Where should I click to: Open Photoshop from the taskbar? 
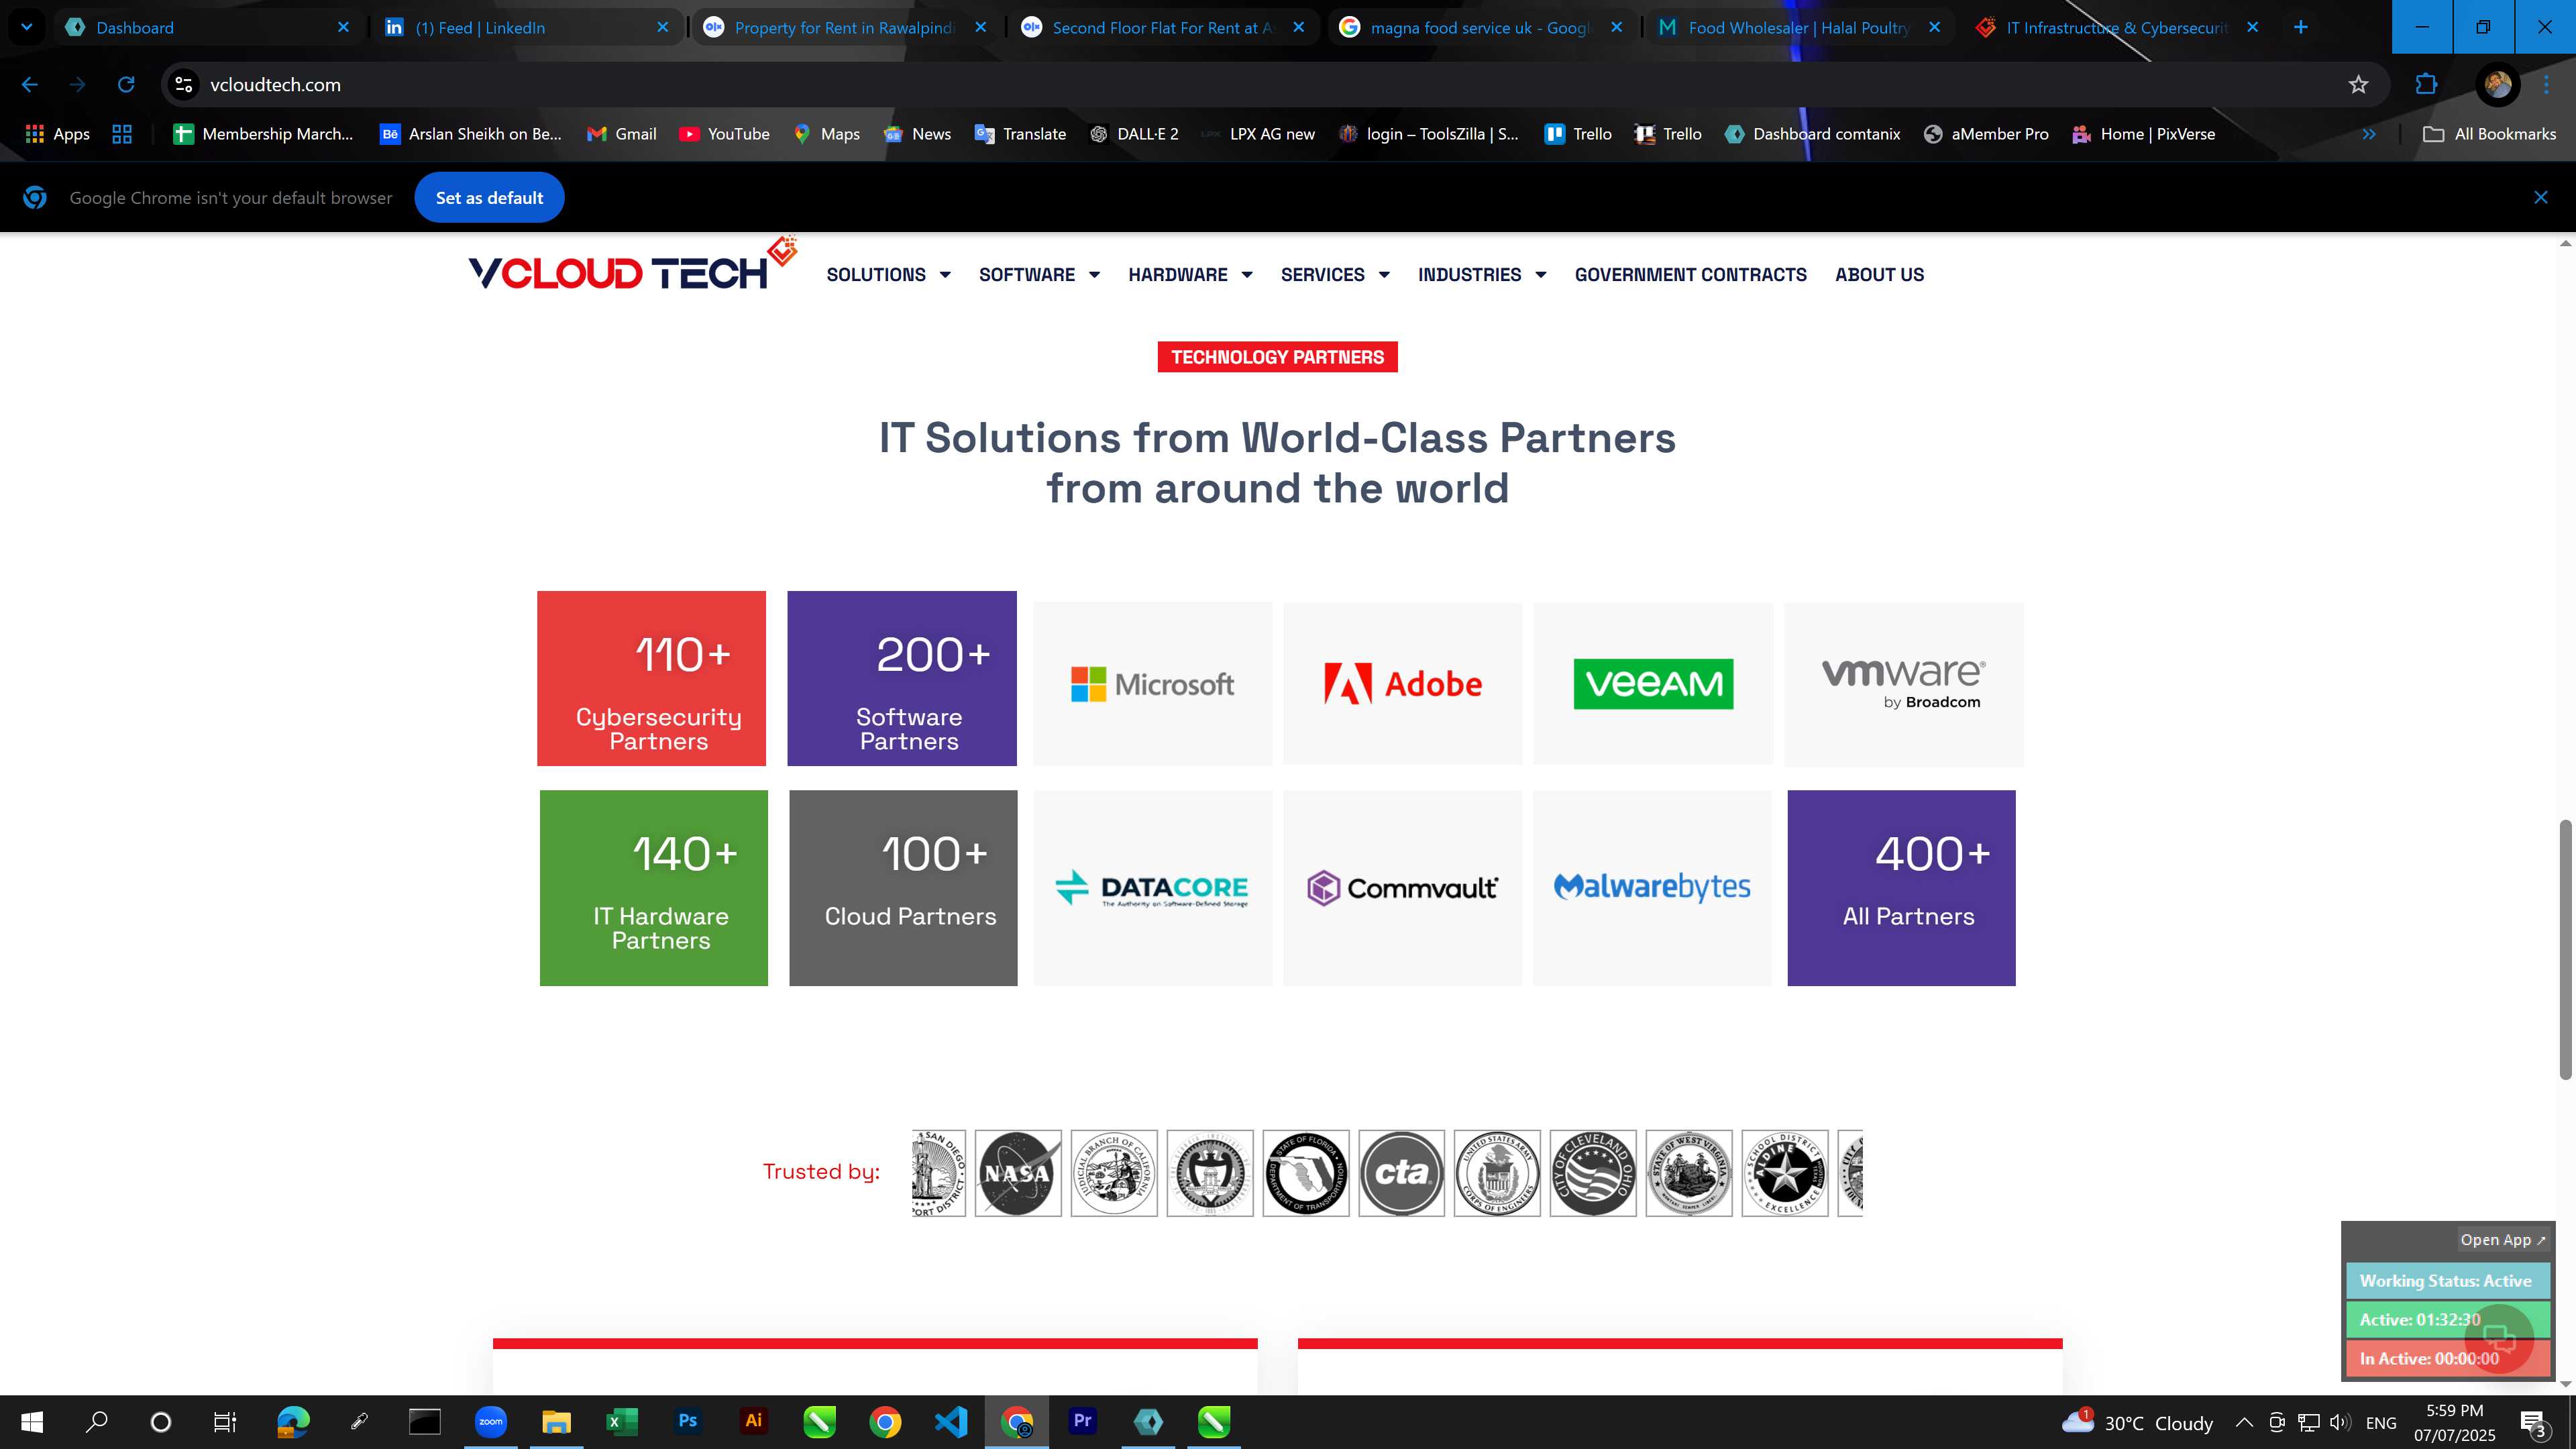point(688,1422)
